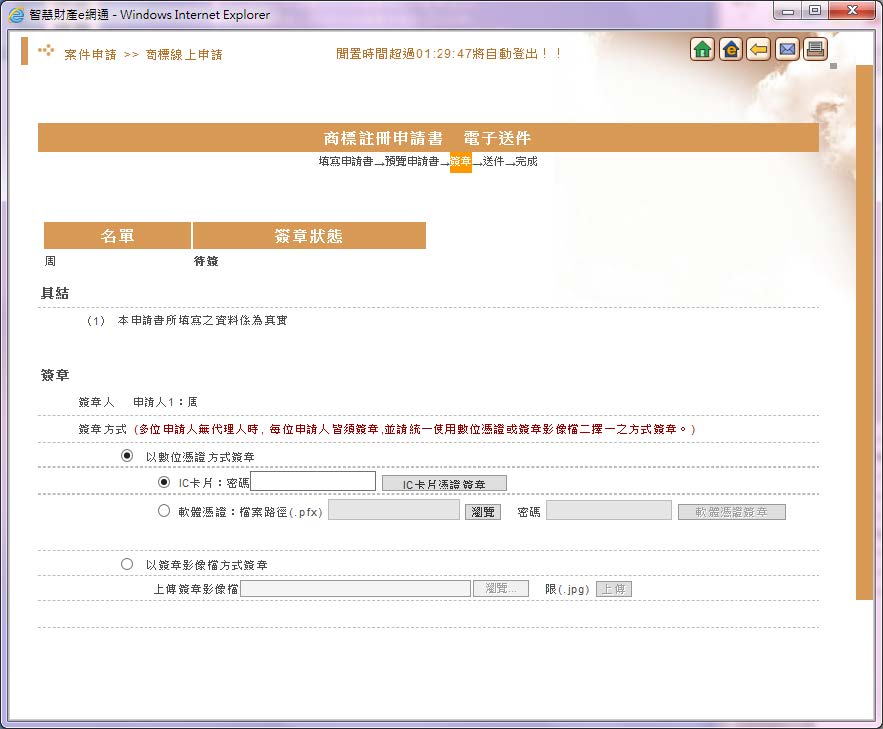Select 以數位憑證方式簽章 radio option

point(127,456)
